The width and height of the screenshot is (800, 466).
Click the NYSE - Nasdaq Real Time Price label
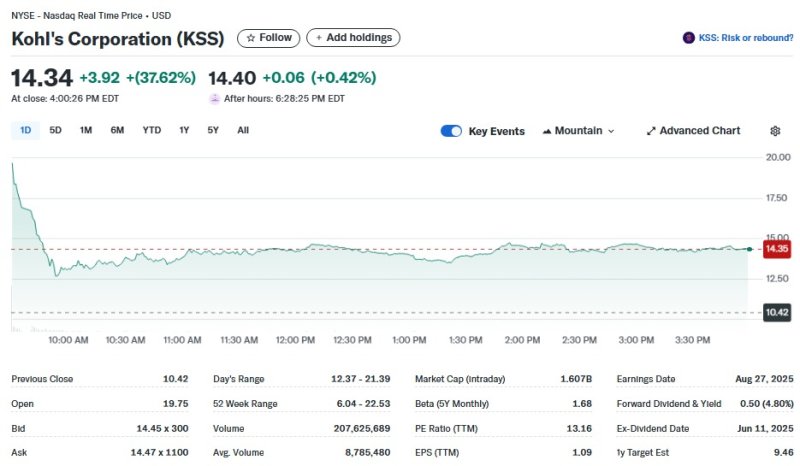[77, 16]
